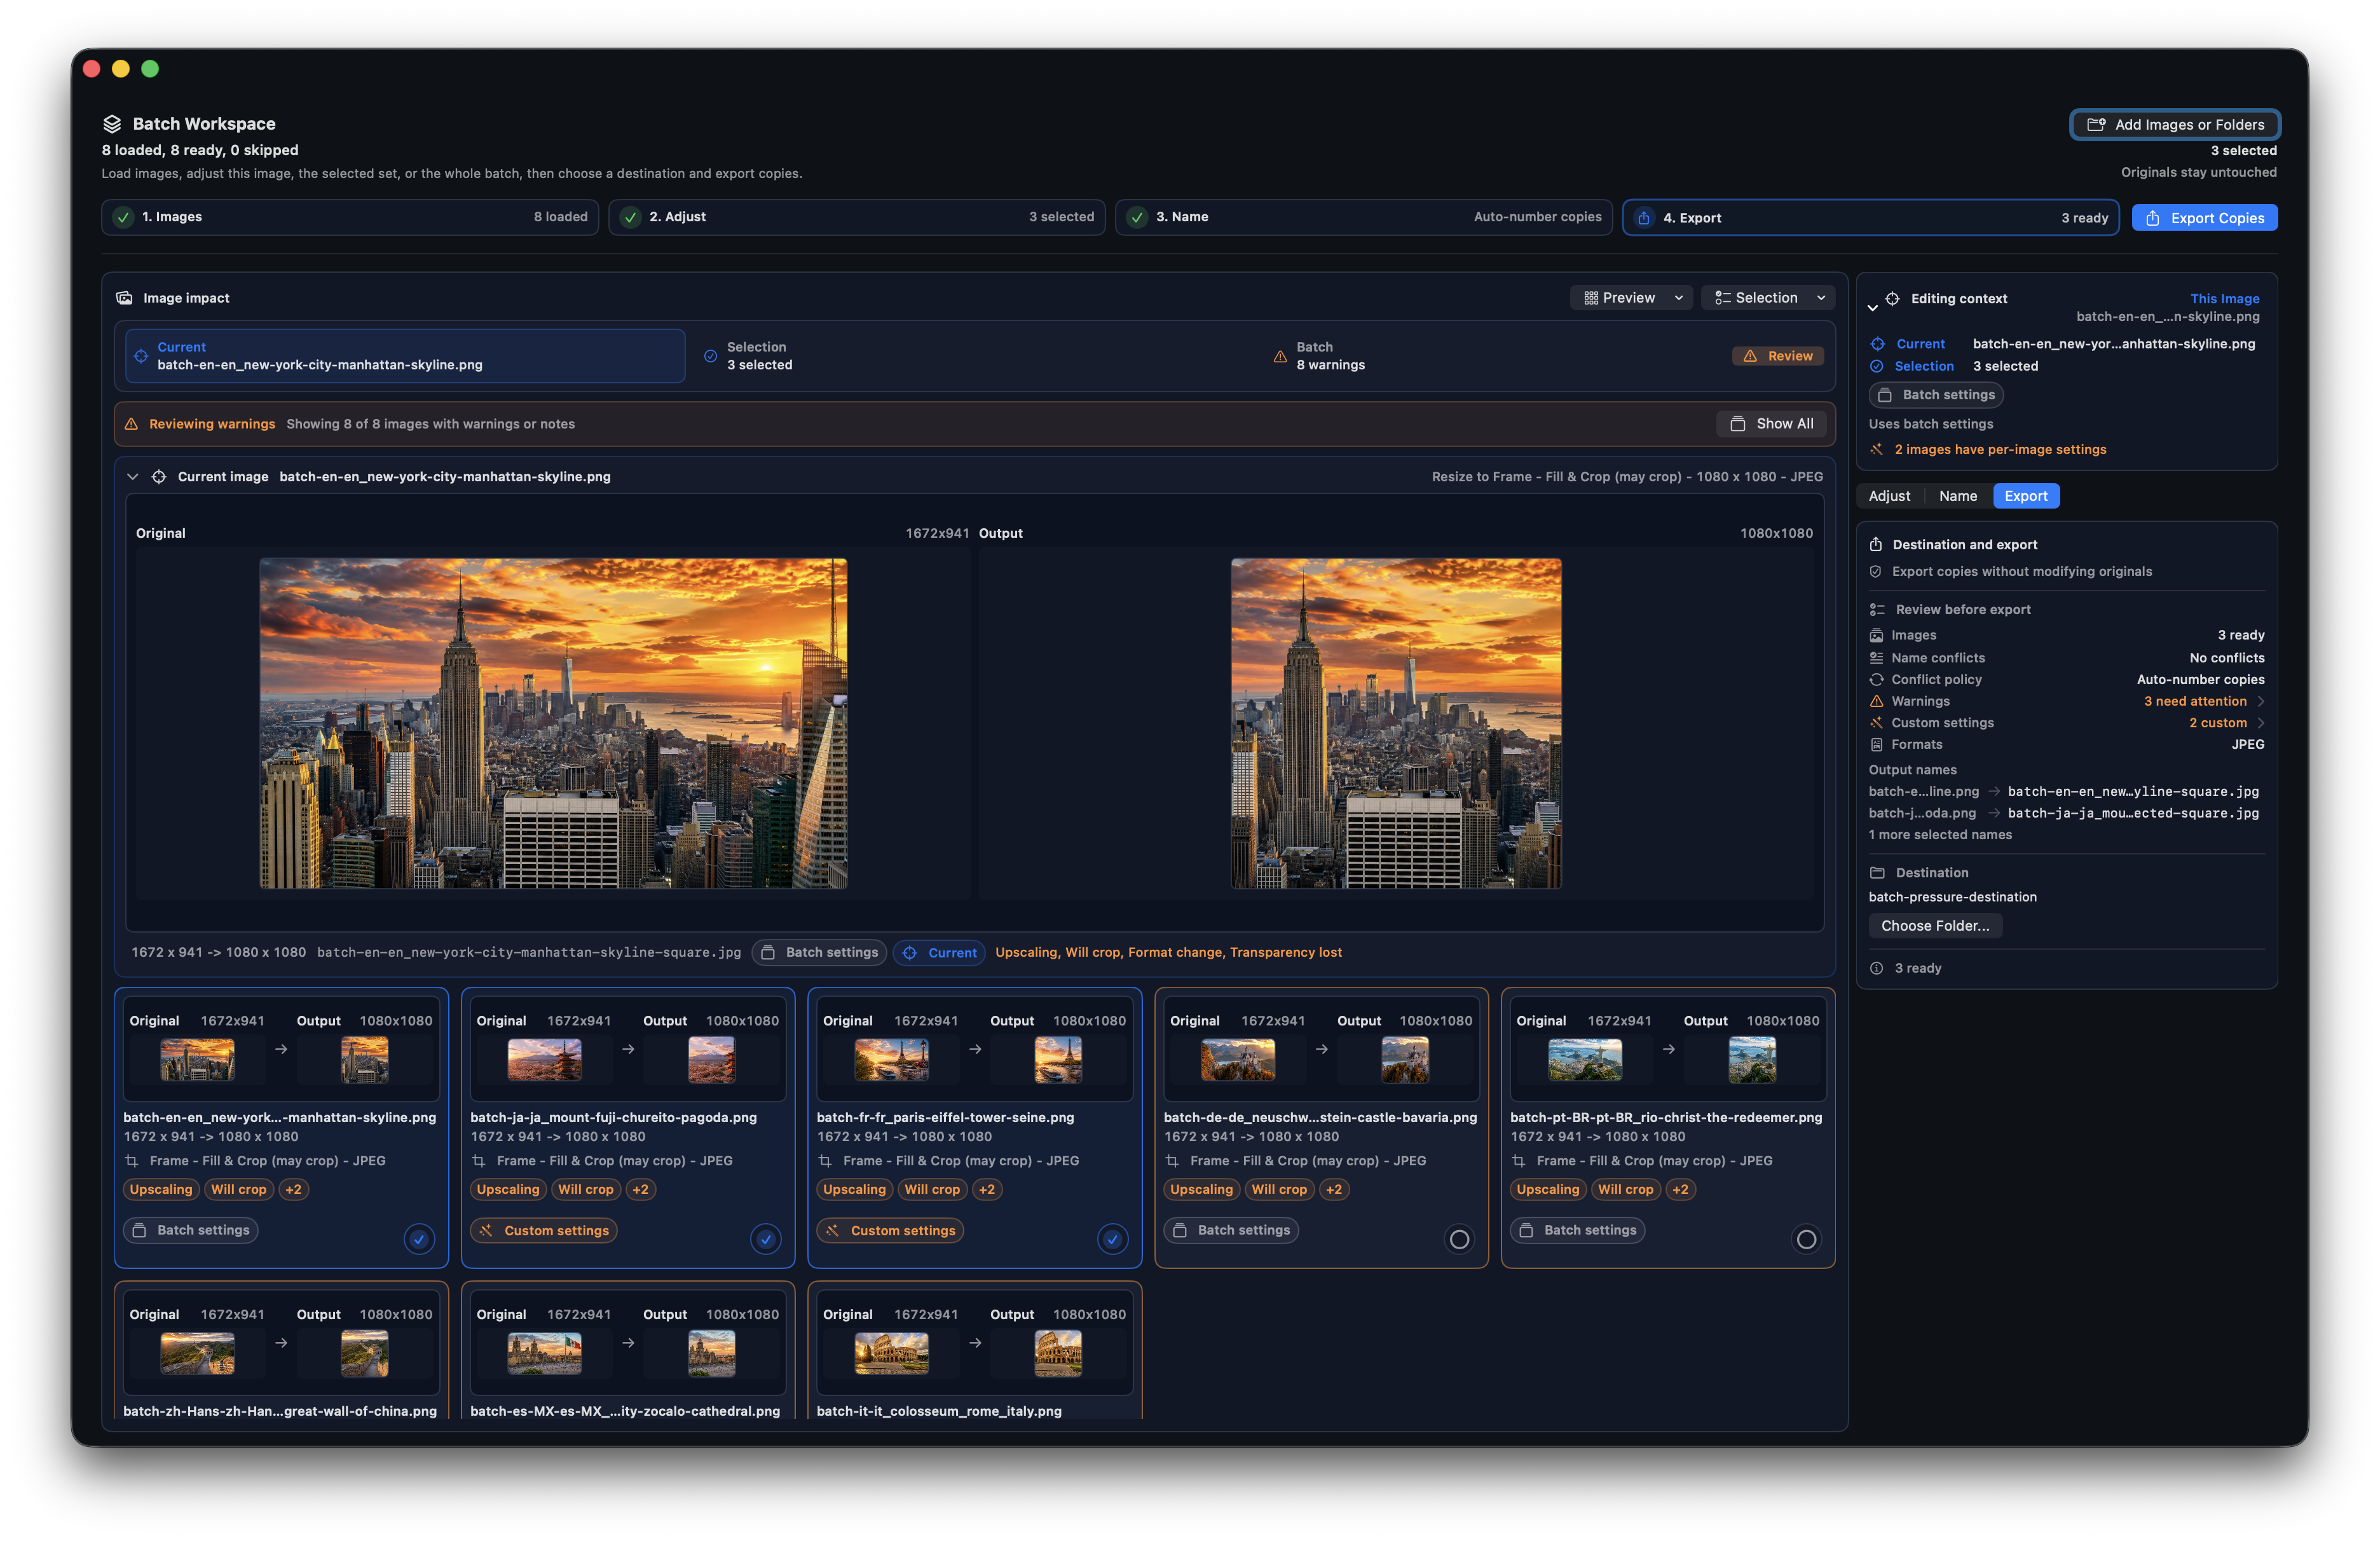Click the shield icon beside Export copies without modifying
2380x1541 pixels.
click(x=1876, y=572)
